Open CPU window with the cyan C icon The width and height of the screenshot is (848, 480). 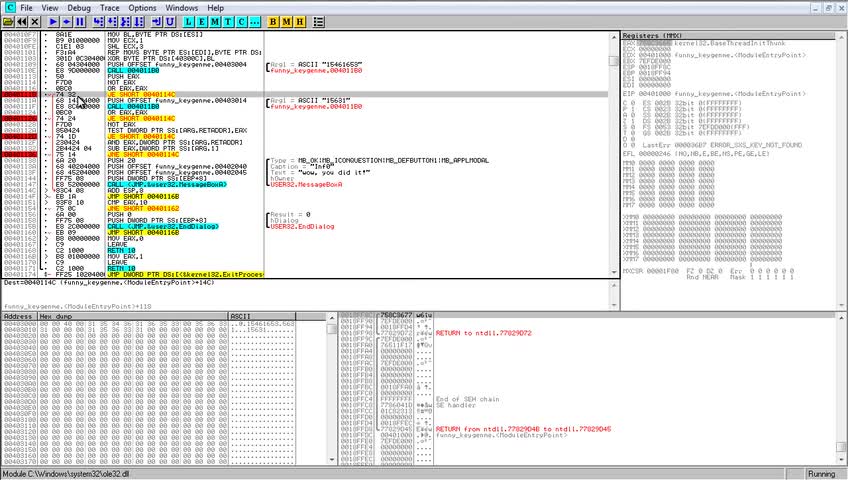click(241, 22)
